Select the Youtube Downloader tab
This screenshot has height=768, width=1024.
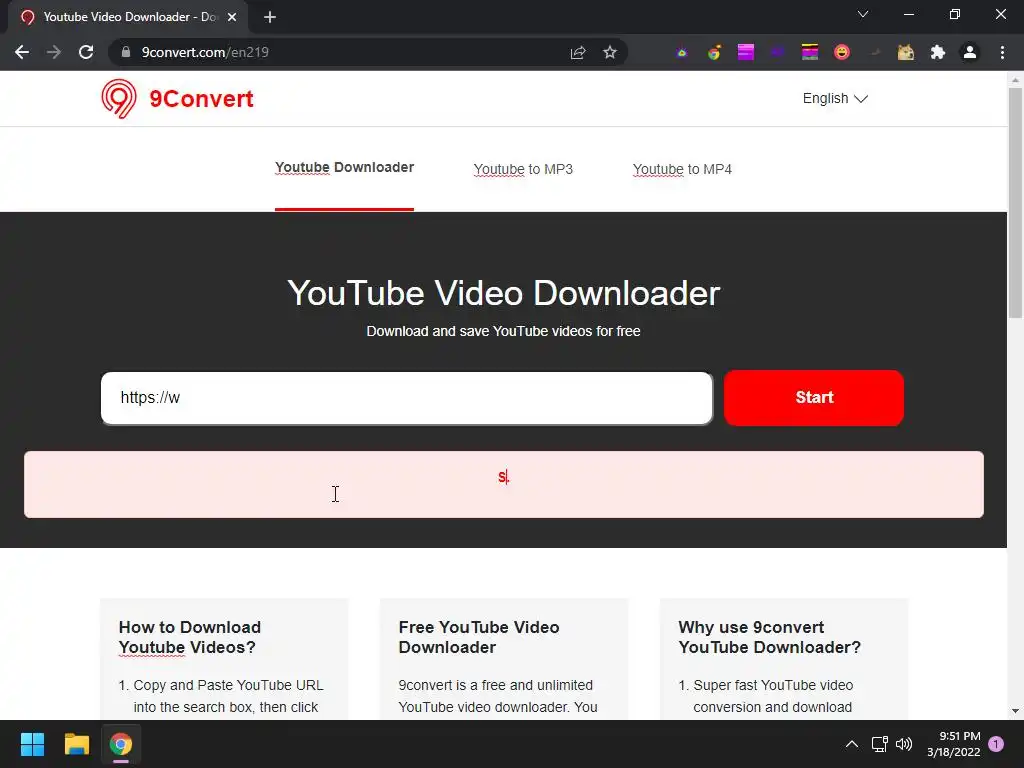pyautogui.click(x=344, y=168)
